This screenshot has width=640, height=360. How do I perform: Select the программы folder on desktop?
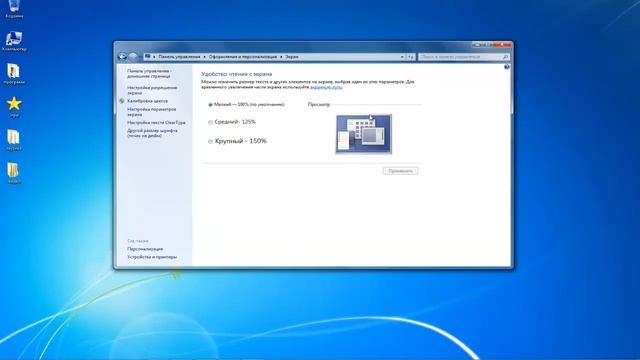pyautogui.click(x=14, y=74)
